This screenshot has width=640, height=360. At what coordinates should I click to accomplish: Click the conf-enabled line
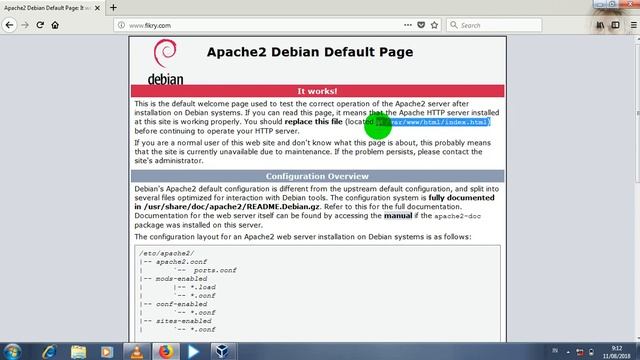[181, 304]
